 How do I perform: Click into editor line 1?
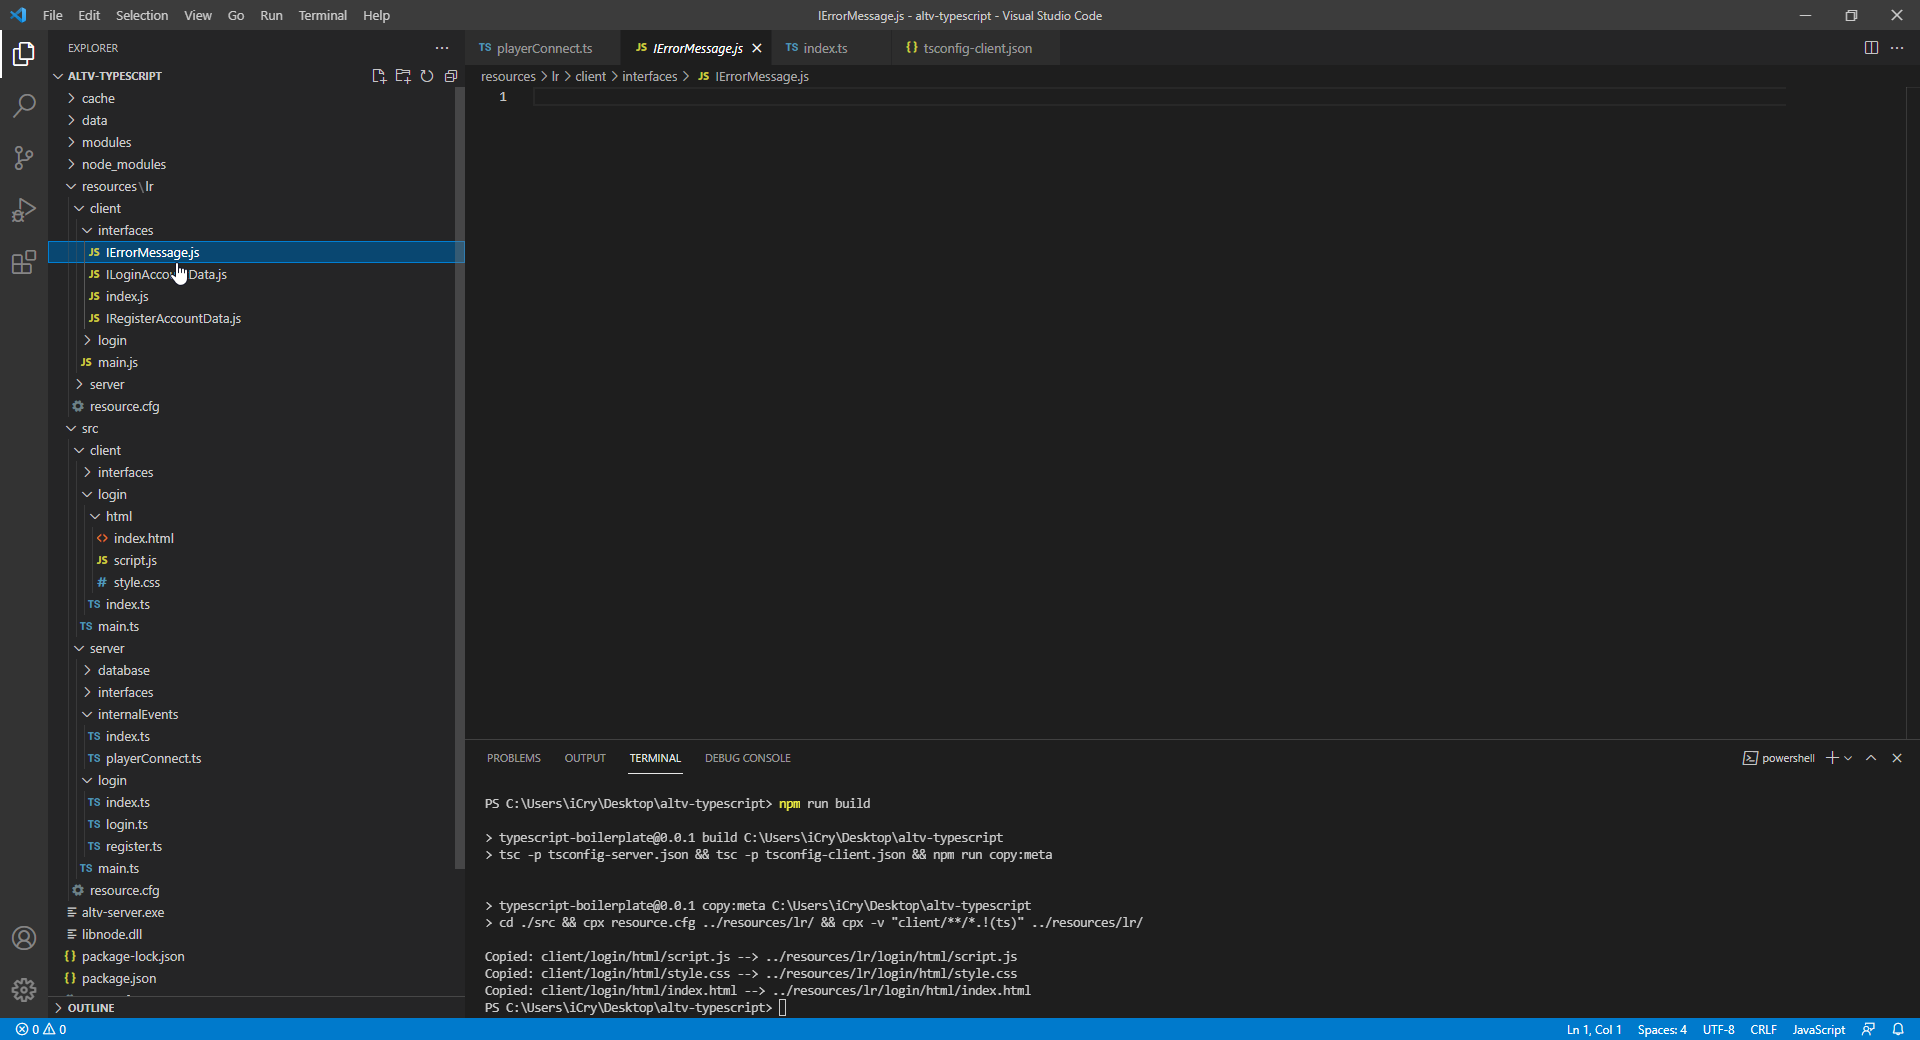click(x=1160, y=97)
